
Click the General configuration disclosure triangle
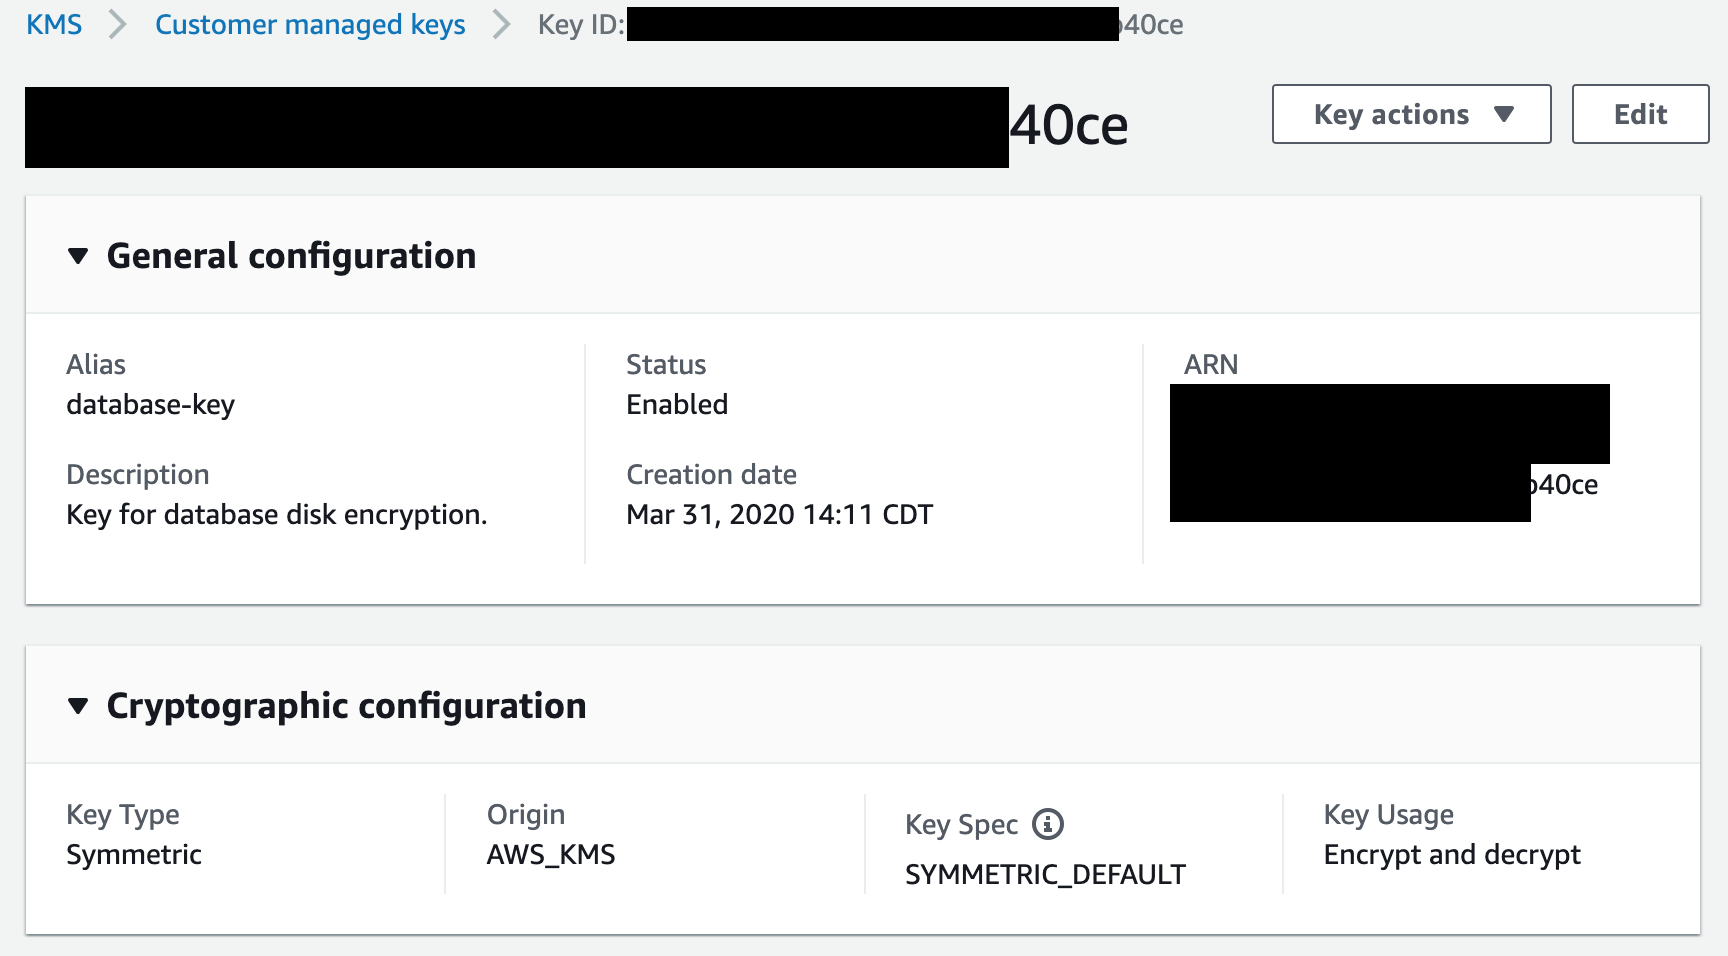(79, 256)
